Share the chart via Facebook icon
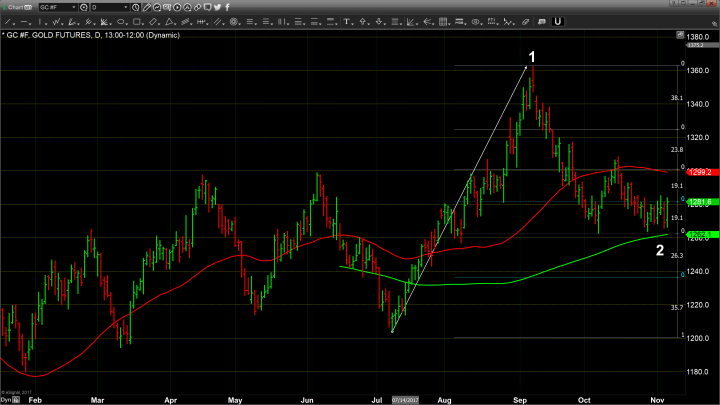Viewport: 720px width, 405px height. tap(227, 7)
